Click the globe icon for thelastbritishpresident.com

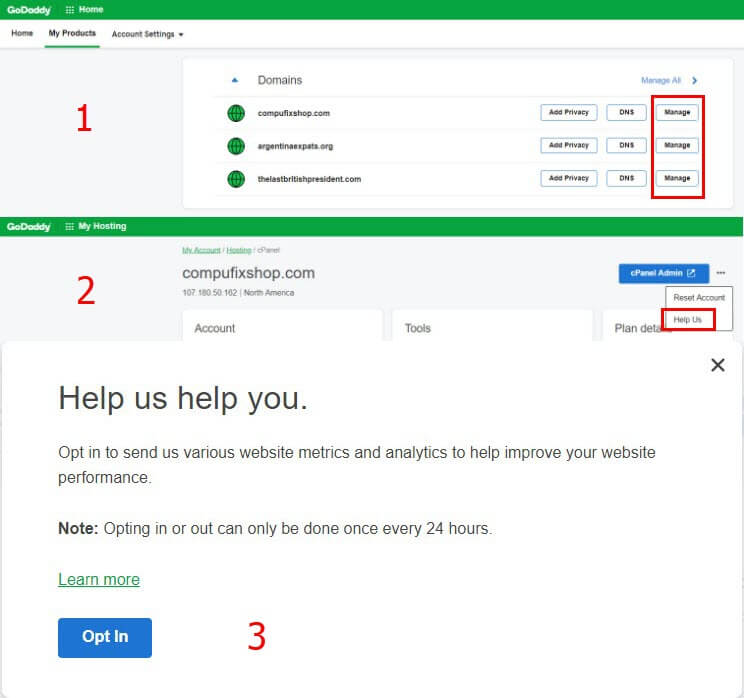click(x=236, y=179)
